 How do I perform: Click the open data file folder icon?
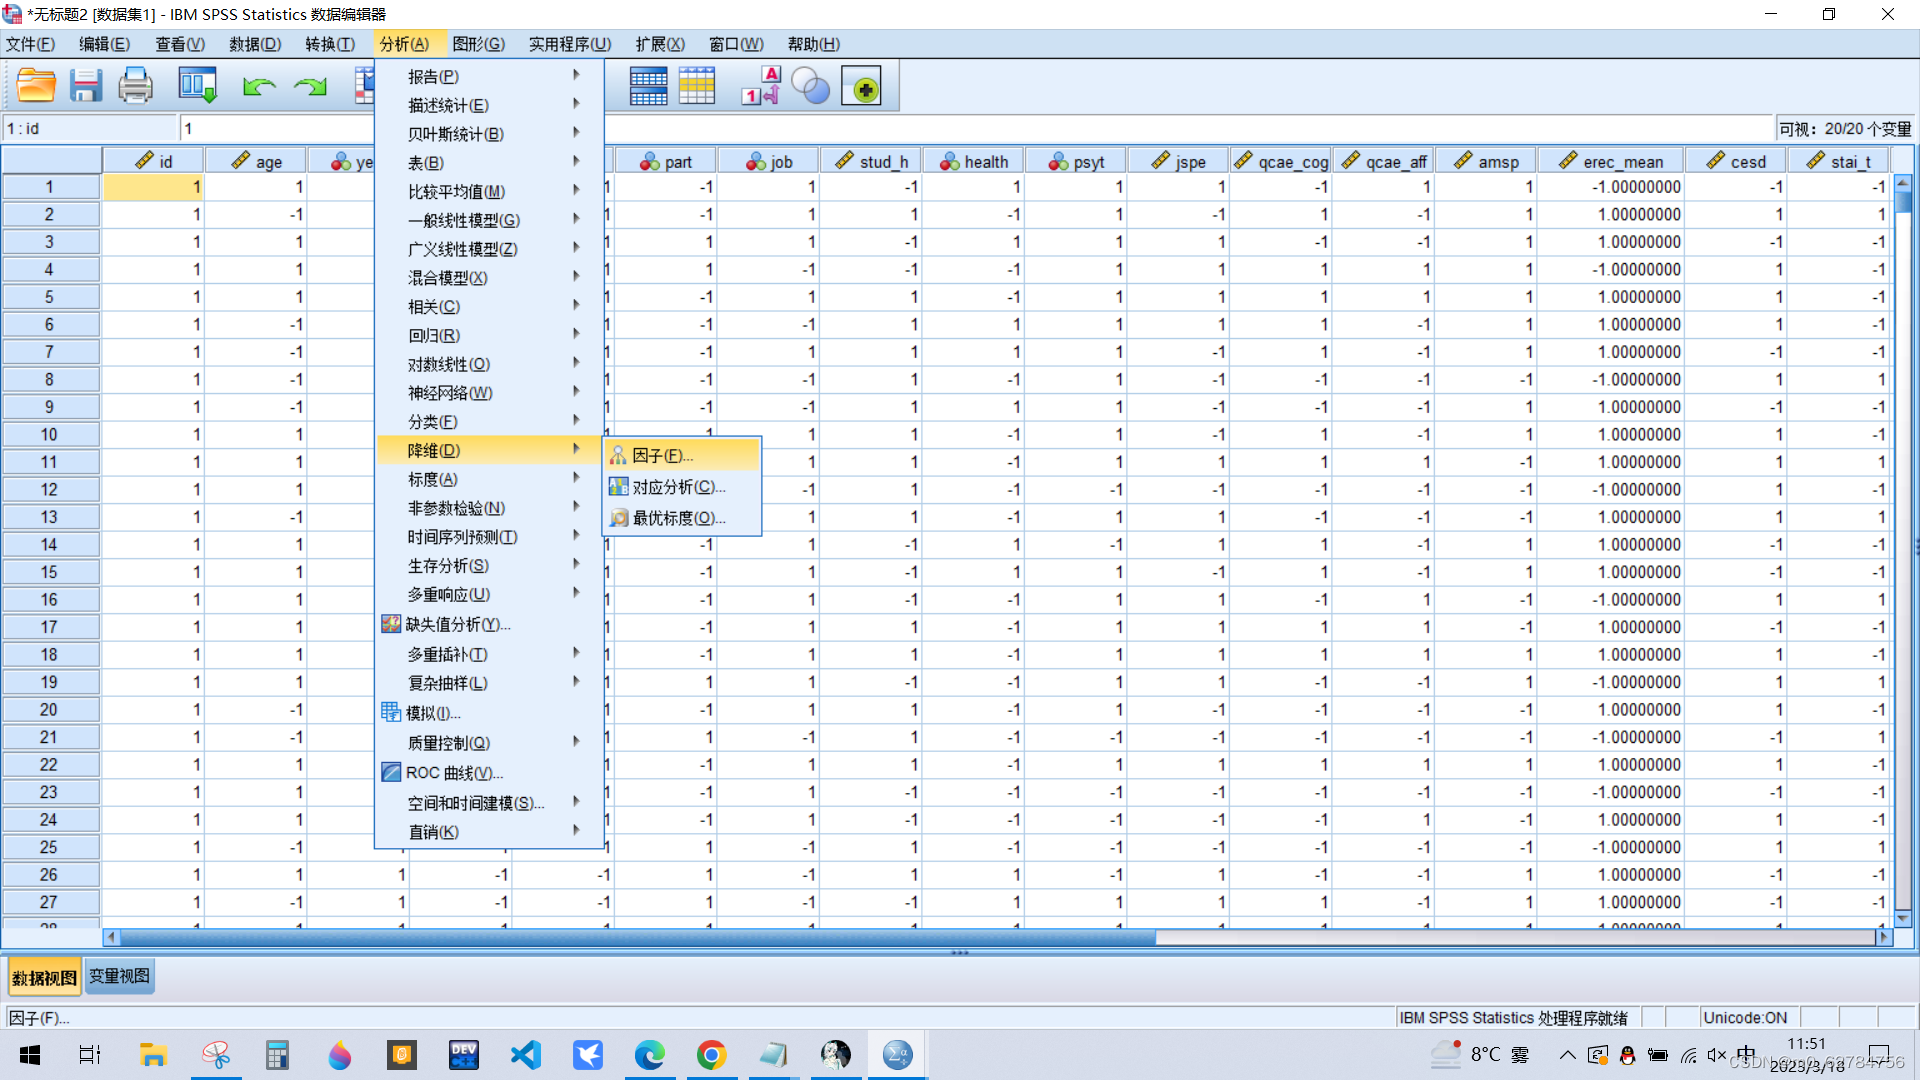36,86
